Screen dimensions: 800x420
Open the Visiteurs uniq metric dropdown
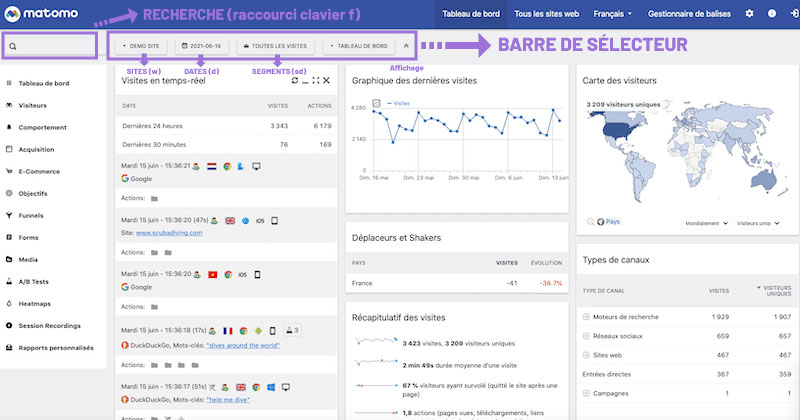click(758, 223)
